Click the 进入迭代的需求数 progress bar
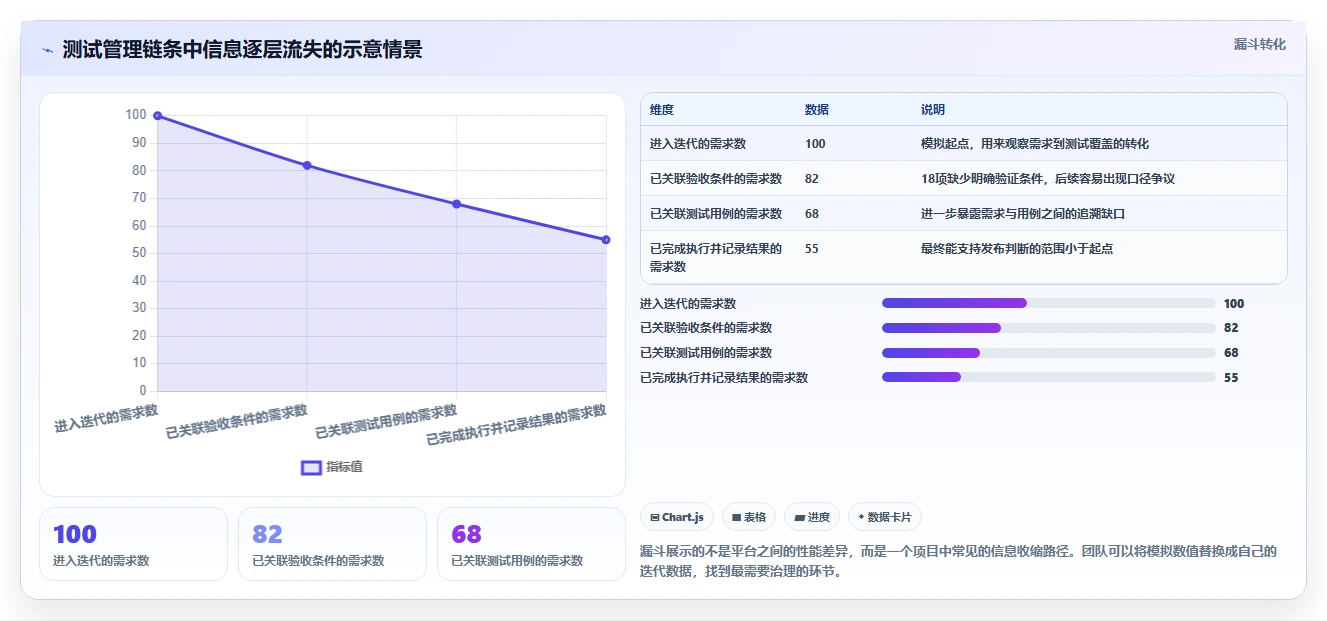 point(1049,303)
